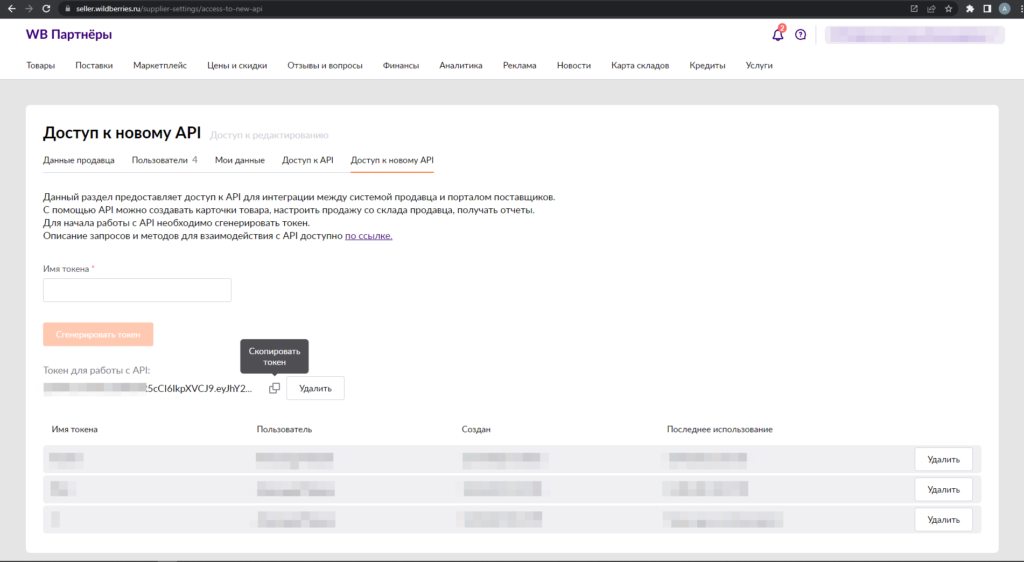Copy the API token with copy icon
Image resolution: width=1024 pixels, height=562 pixels.
coord(274,388)
